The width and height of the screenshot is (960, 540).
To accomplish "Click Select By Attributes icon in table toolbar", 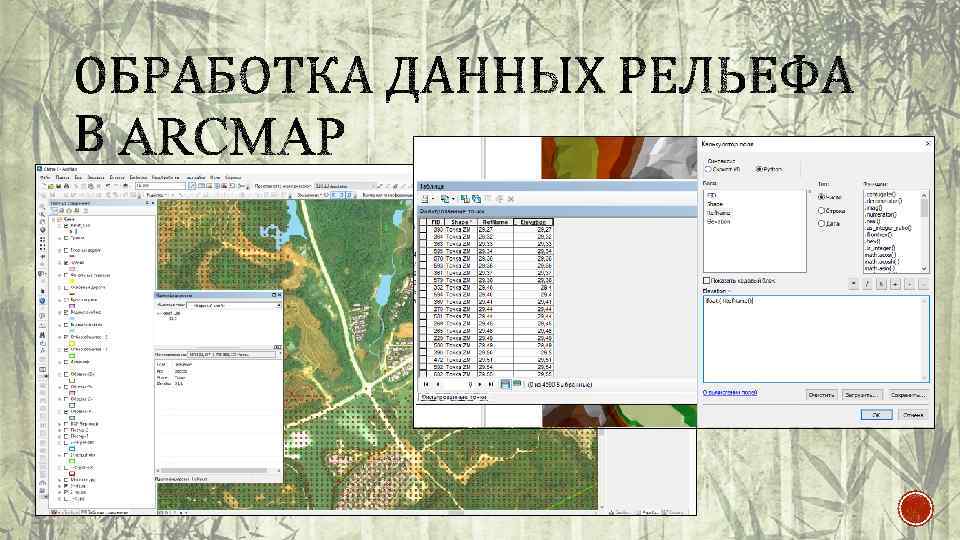I will pyautogui.click(x=465, y=199).
